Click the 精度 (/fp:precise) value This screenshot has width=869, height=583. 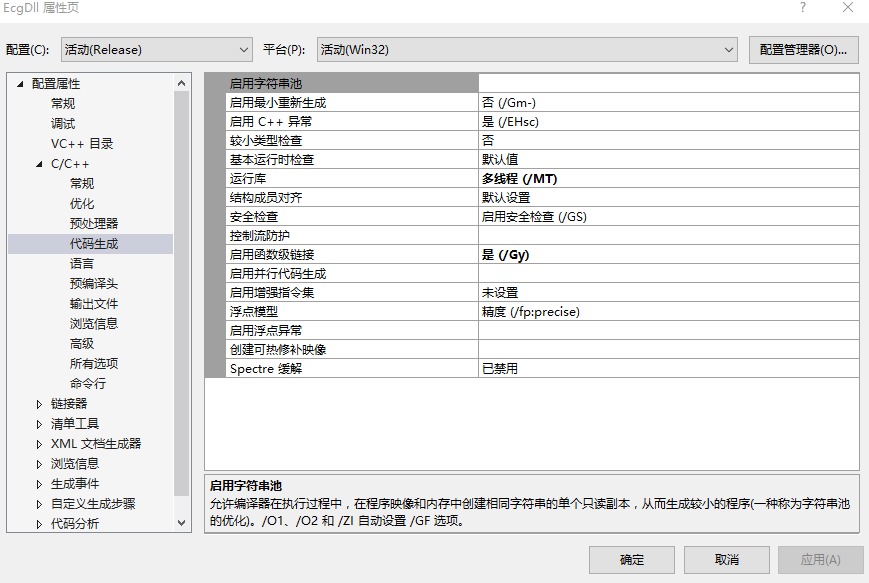tap(668, 311)
